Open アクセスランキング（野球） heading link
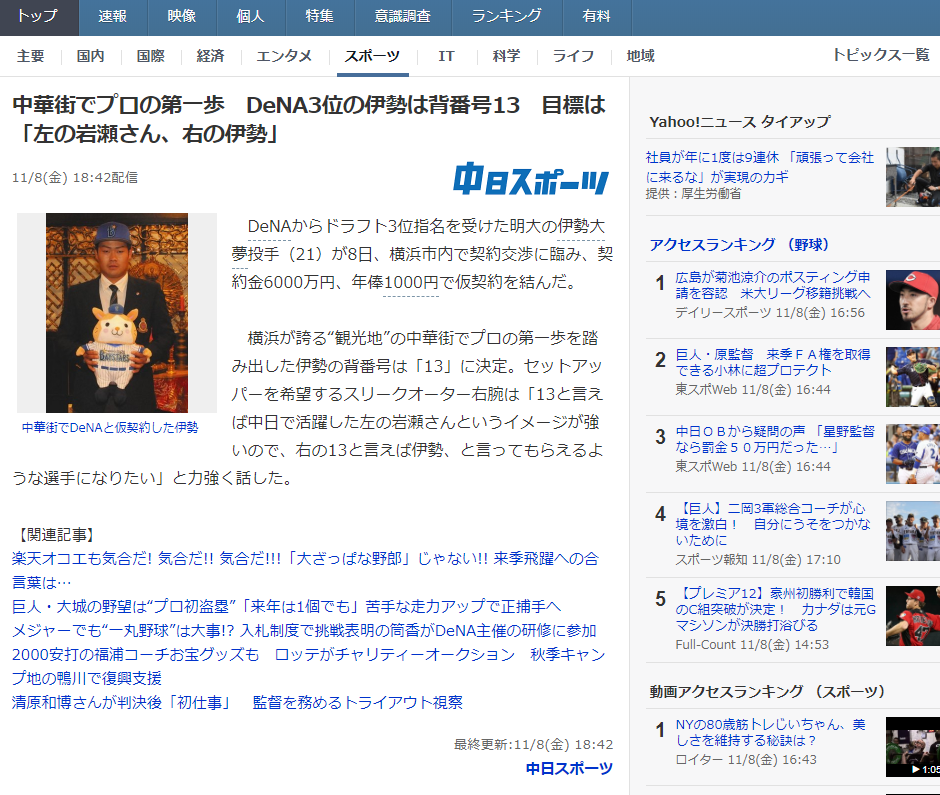Screen dimensions: 940x795 click(739, 245)
